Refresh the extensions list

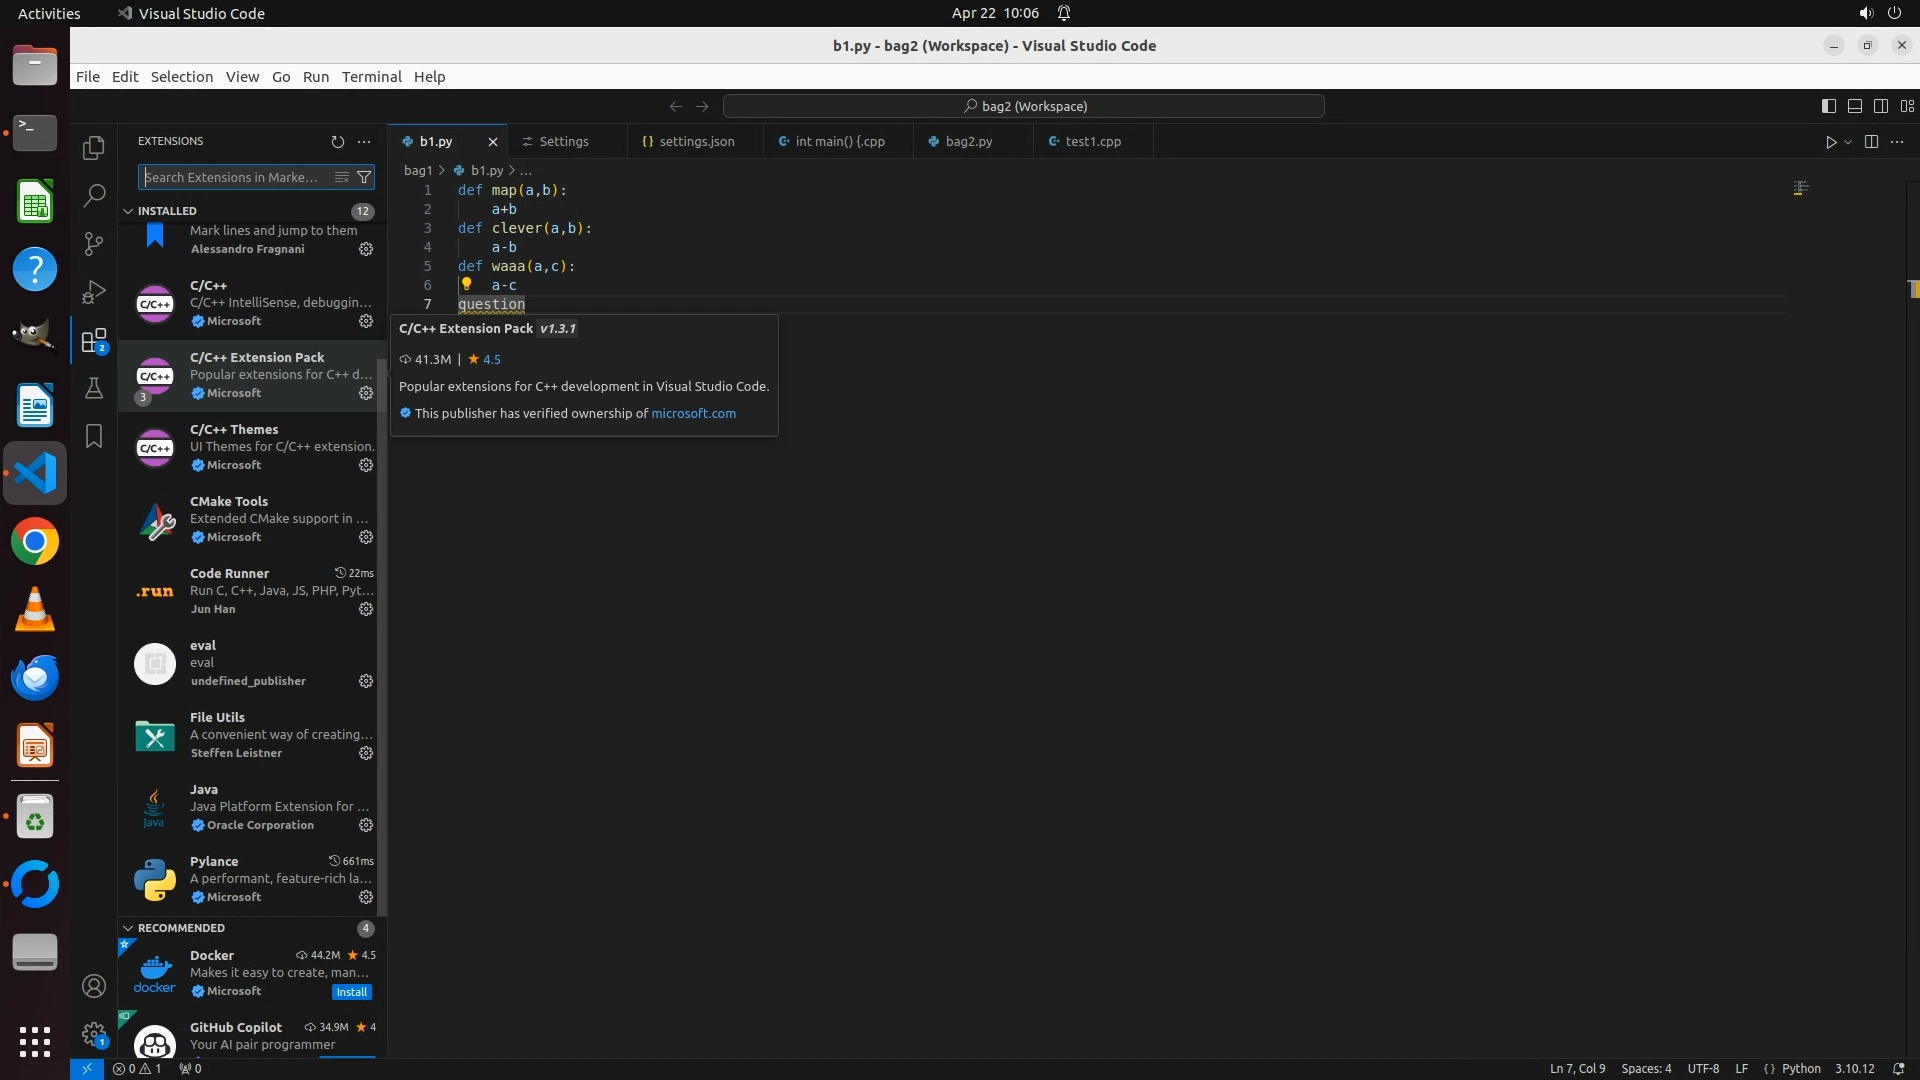tap(337, 142)
